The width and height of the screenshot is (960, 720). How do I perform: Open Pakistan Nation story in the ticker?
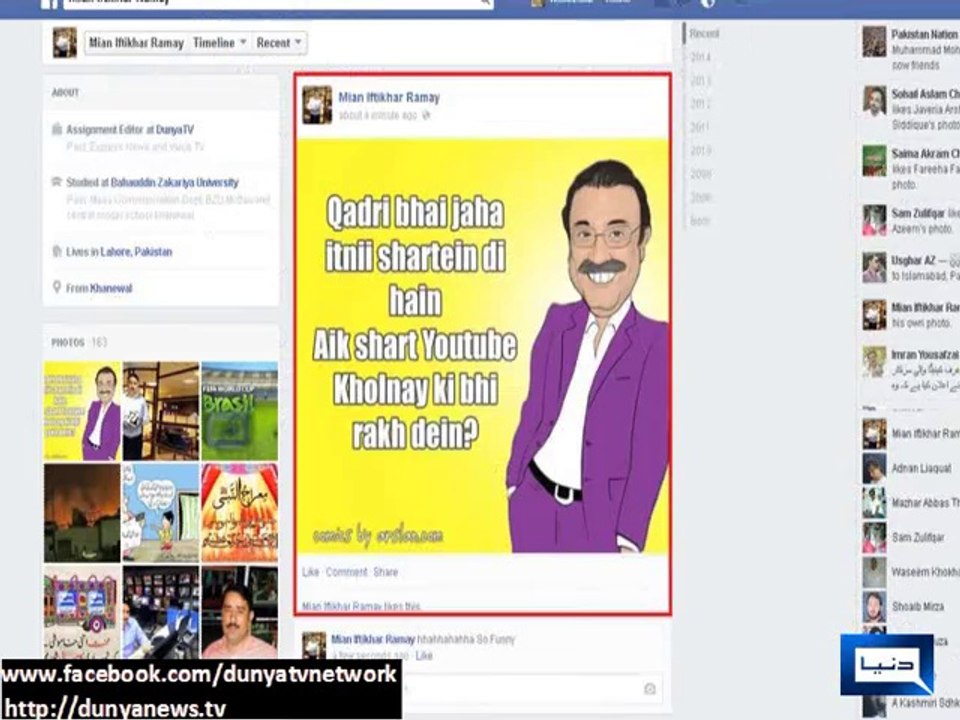click(x=911, y=49)
